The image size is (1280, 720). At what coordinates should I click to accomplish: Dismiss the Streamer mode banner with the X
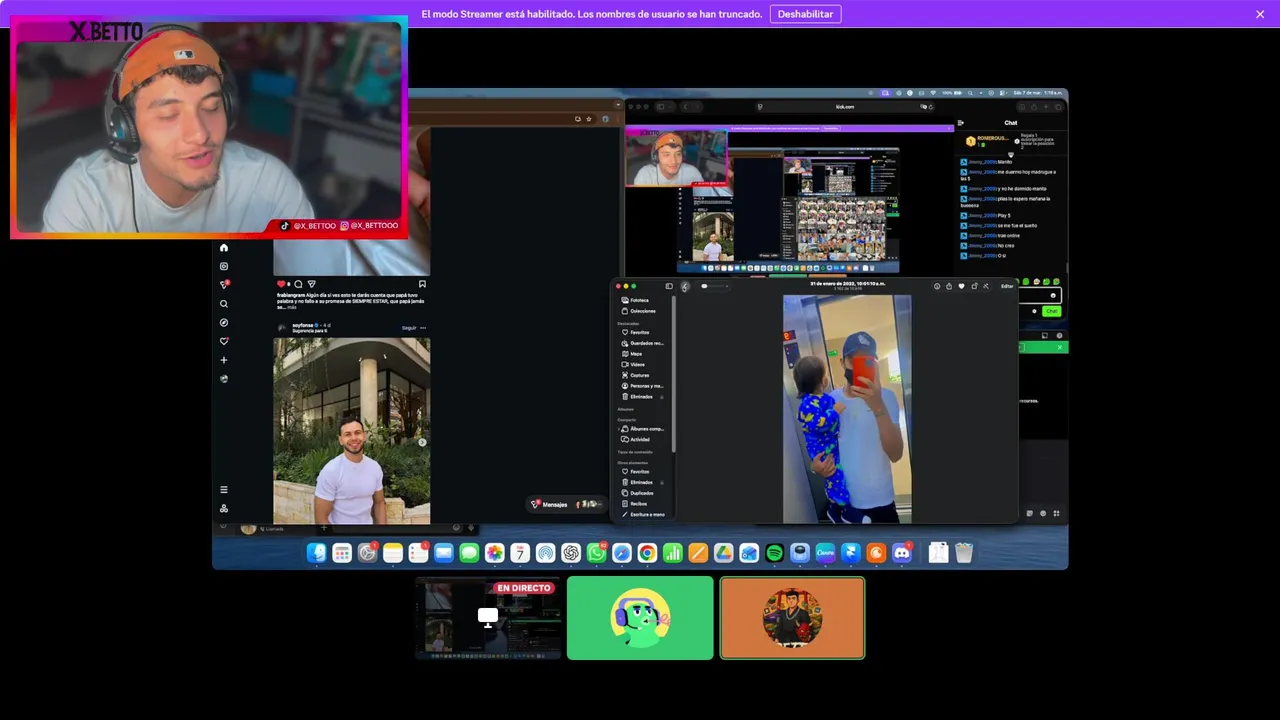[1260, 14]
